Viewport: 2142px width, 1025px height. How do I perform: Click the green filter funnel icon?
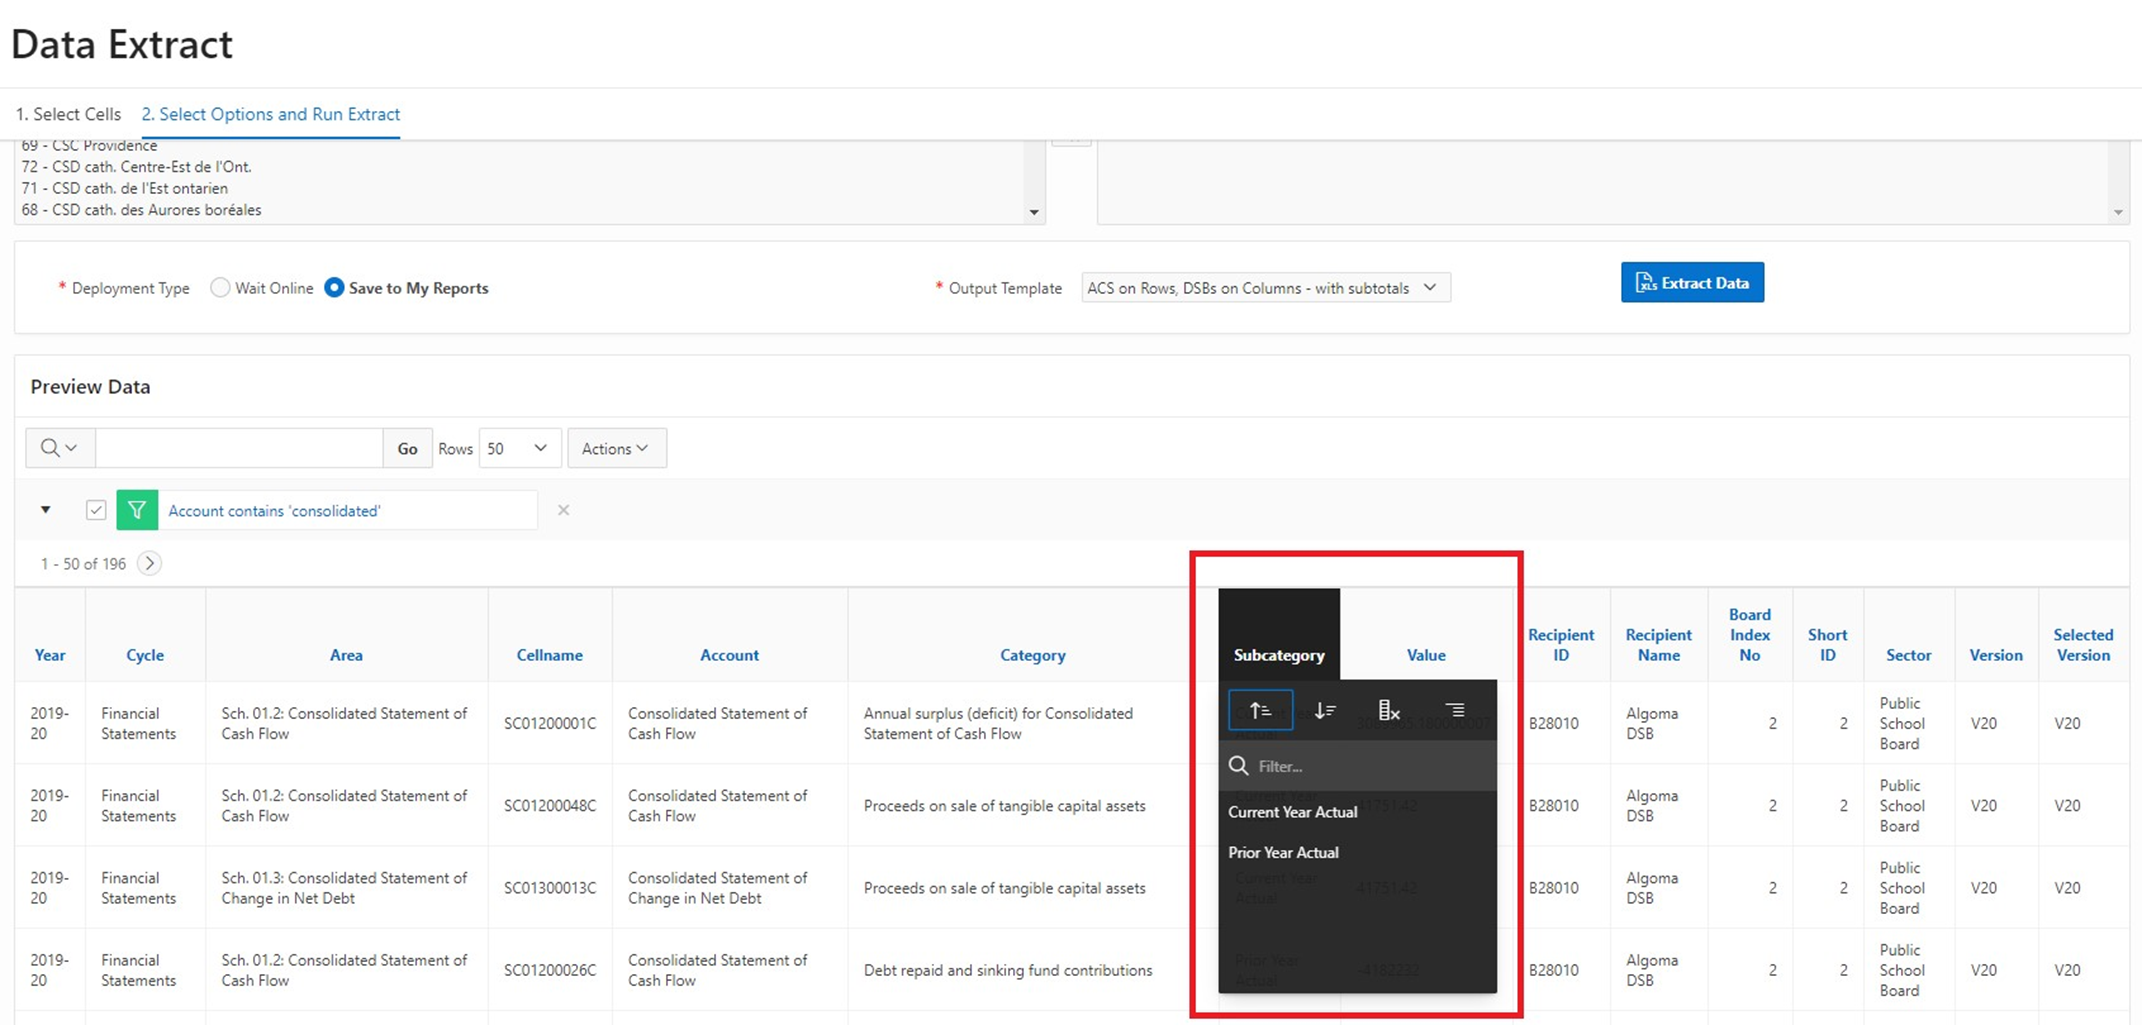point(137,510)
